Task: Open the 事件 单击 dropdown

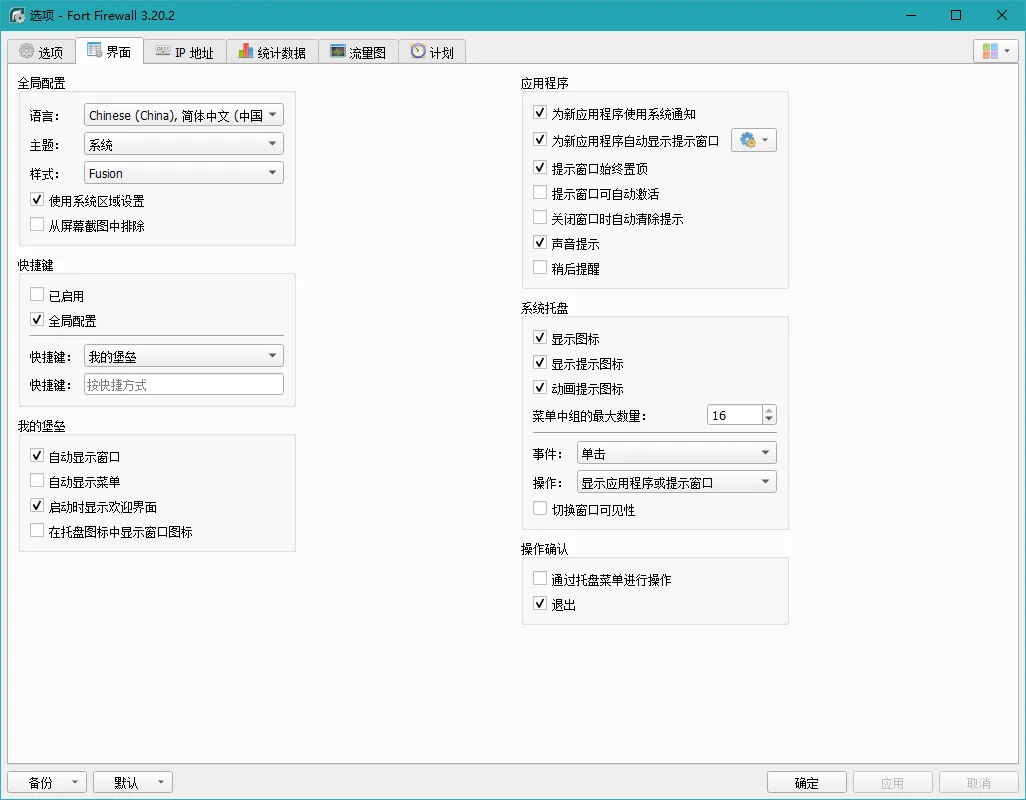Action: click(677, 453)
